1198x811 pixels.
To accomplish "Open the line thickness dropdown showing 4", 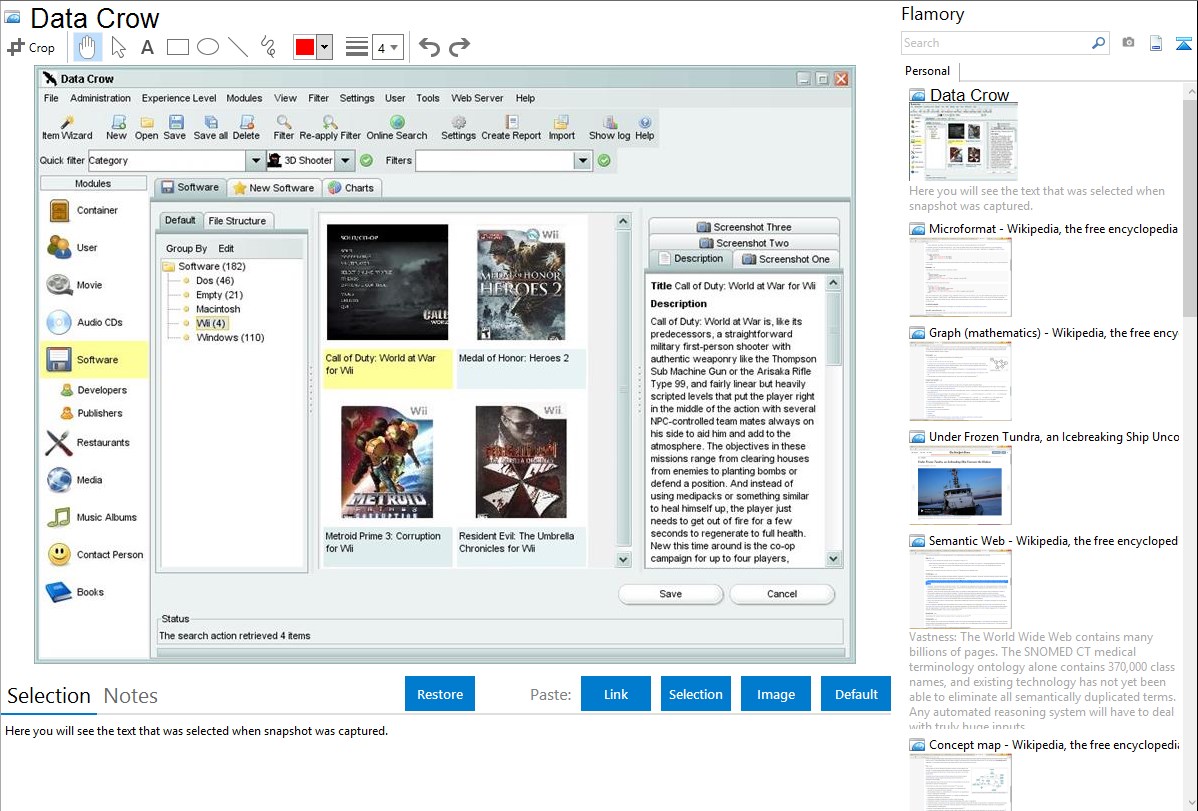I will (387, 48).
